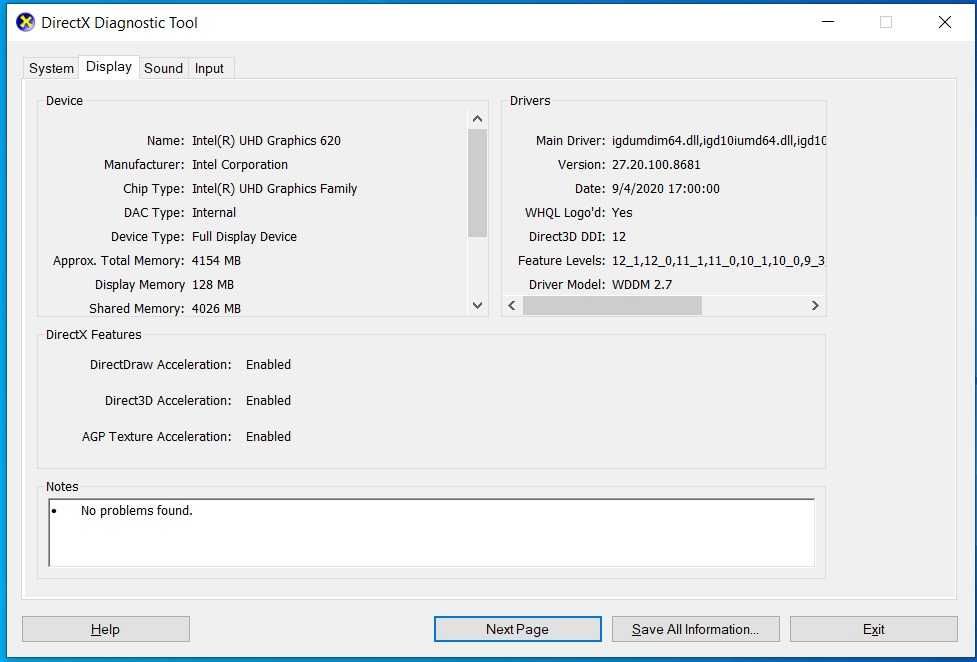The width and height of the screenshot is (977, 662).
Task: Click driver date '9/4/2020 17:00:00'
Action: 665,189
